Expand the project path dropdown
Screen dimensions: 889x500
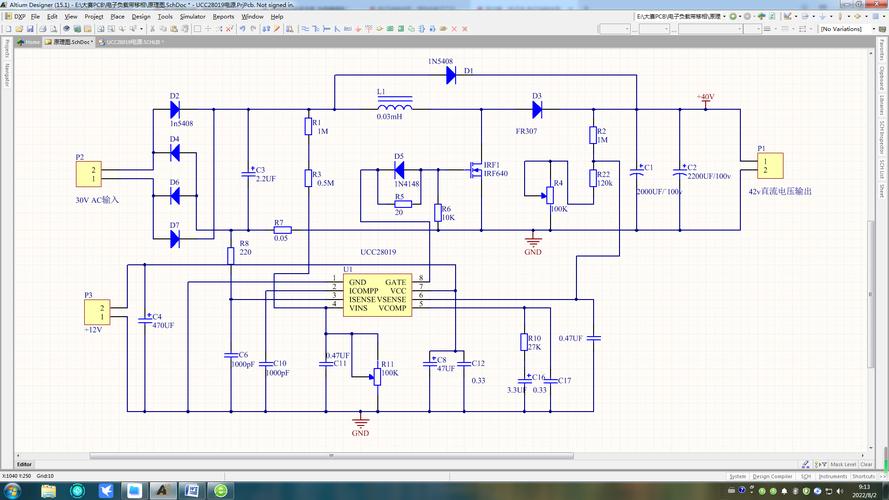pos(723,17)
